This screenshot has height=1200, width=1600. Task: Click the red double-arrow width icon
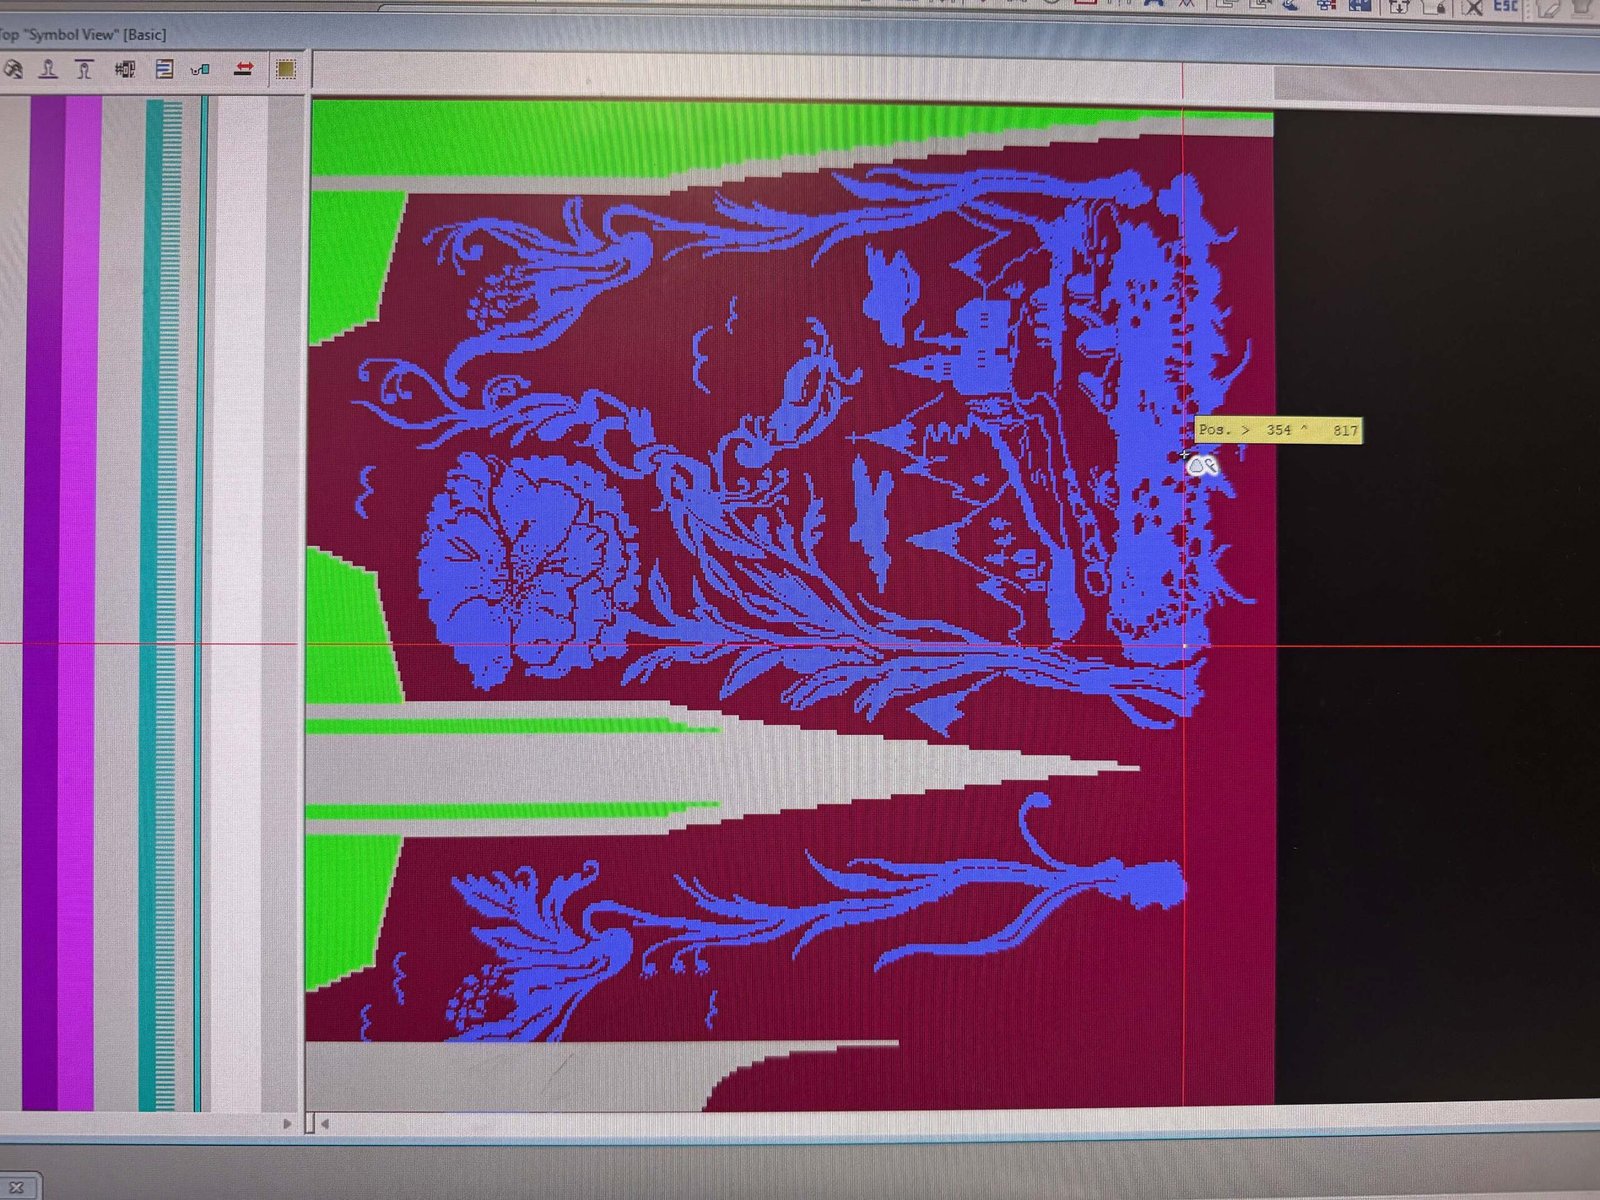coord(243,68)
